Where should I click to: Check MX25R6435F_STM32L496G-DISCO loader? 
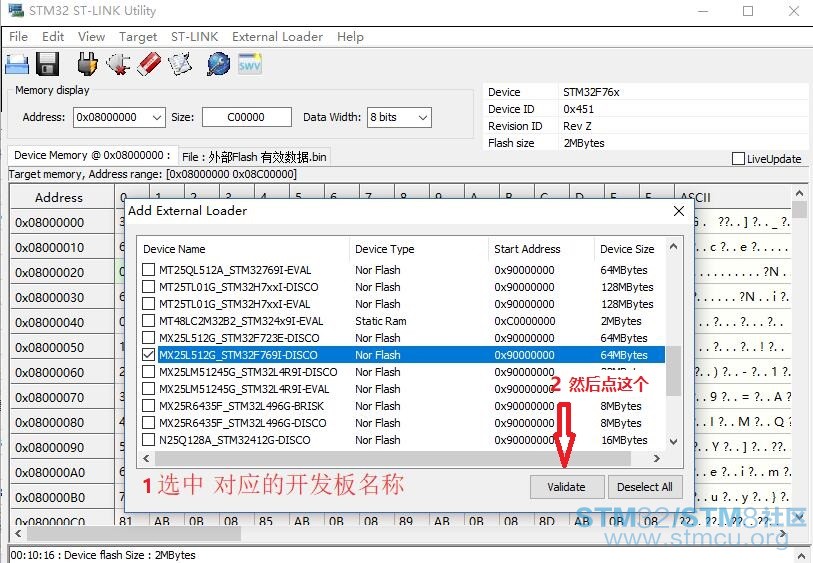[148, 423]
